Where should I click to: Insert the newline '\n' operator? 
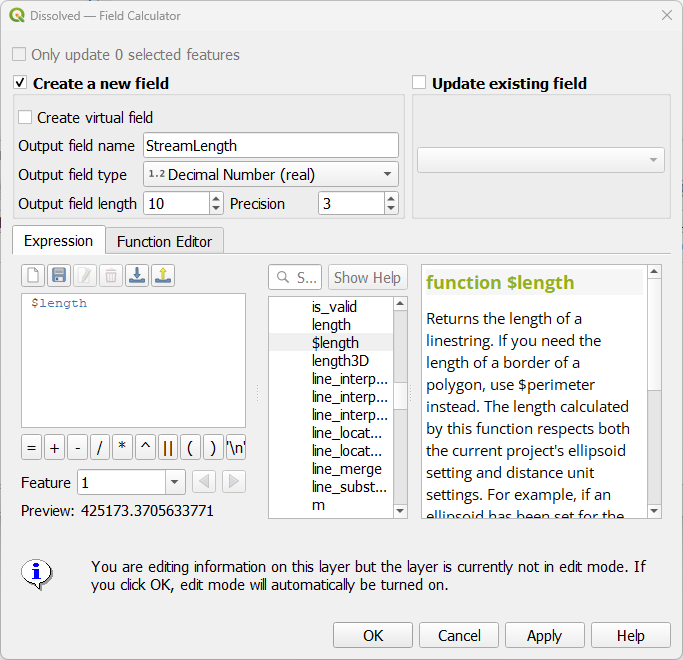tap(236, 447)
